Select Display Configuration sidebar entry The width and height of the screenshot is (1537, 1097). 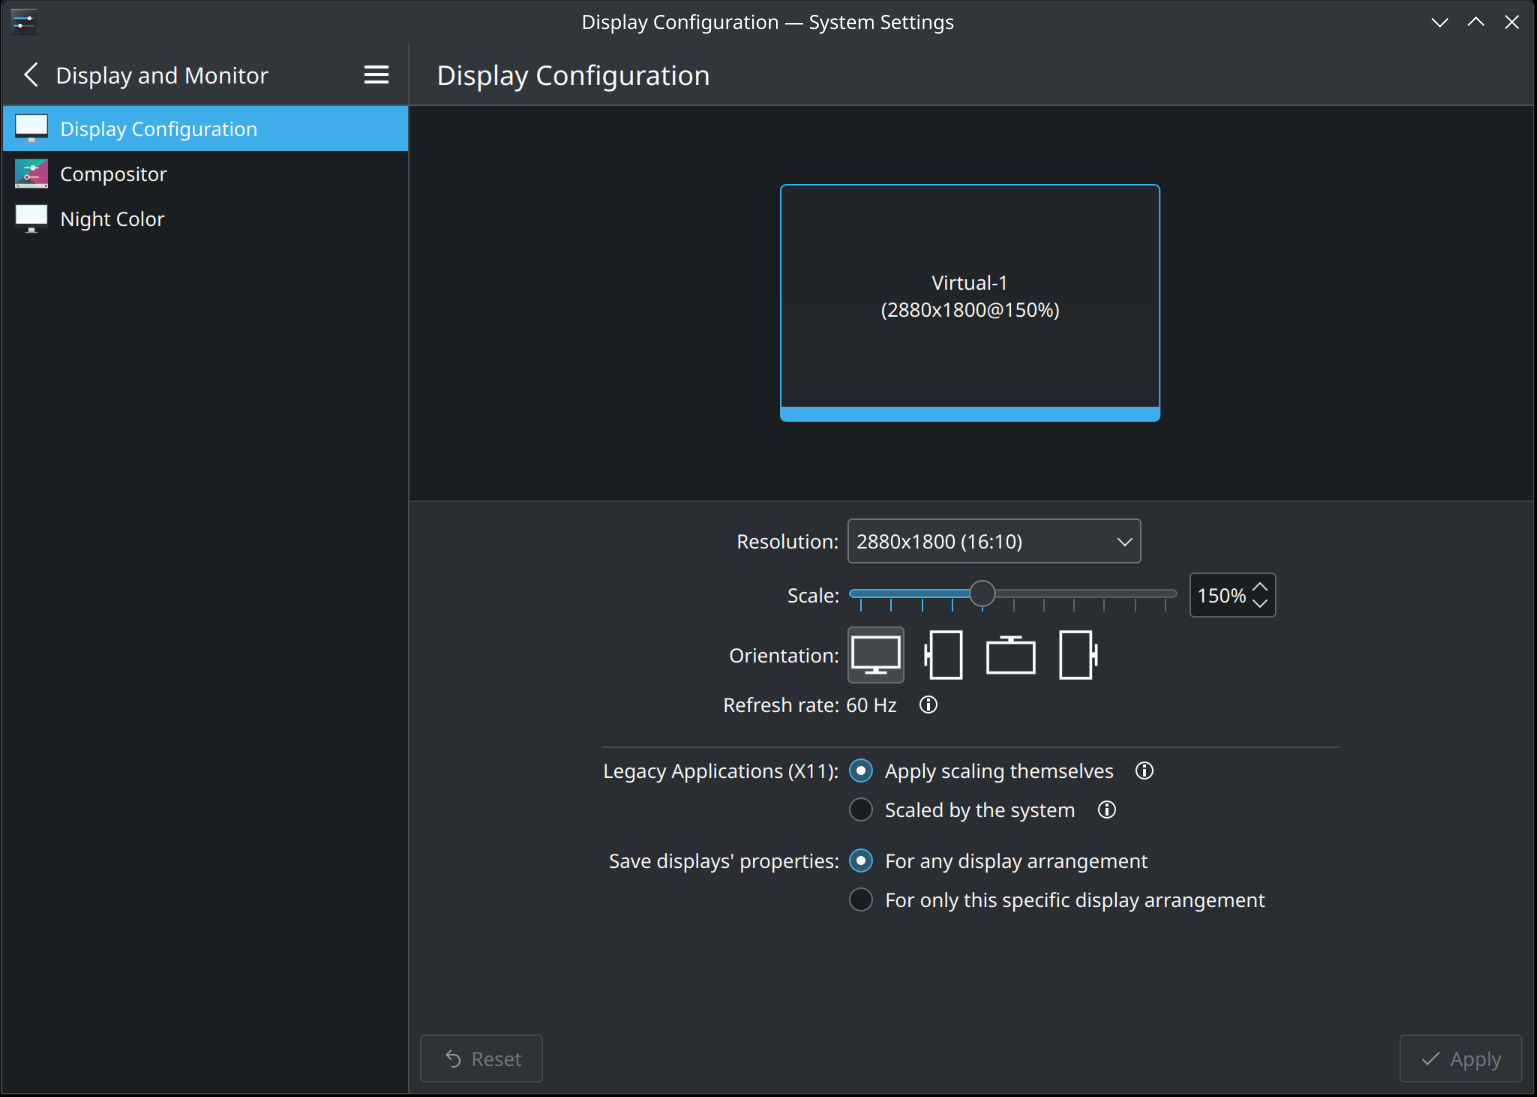point(205,129)
